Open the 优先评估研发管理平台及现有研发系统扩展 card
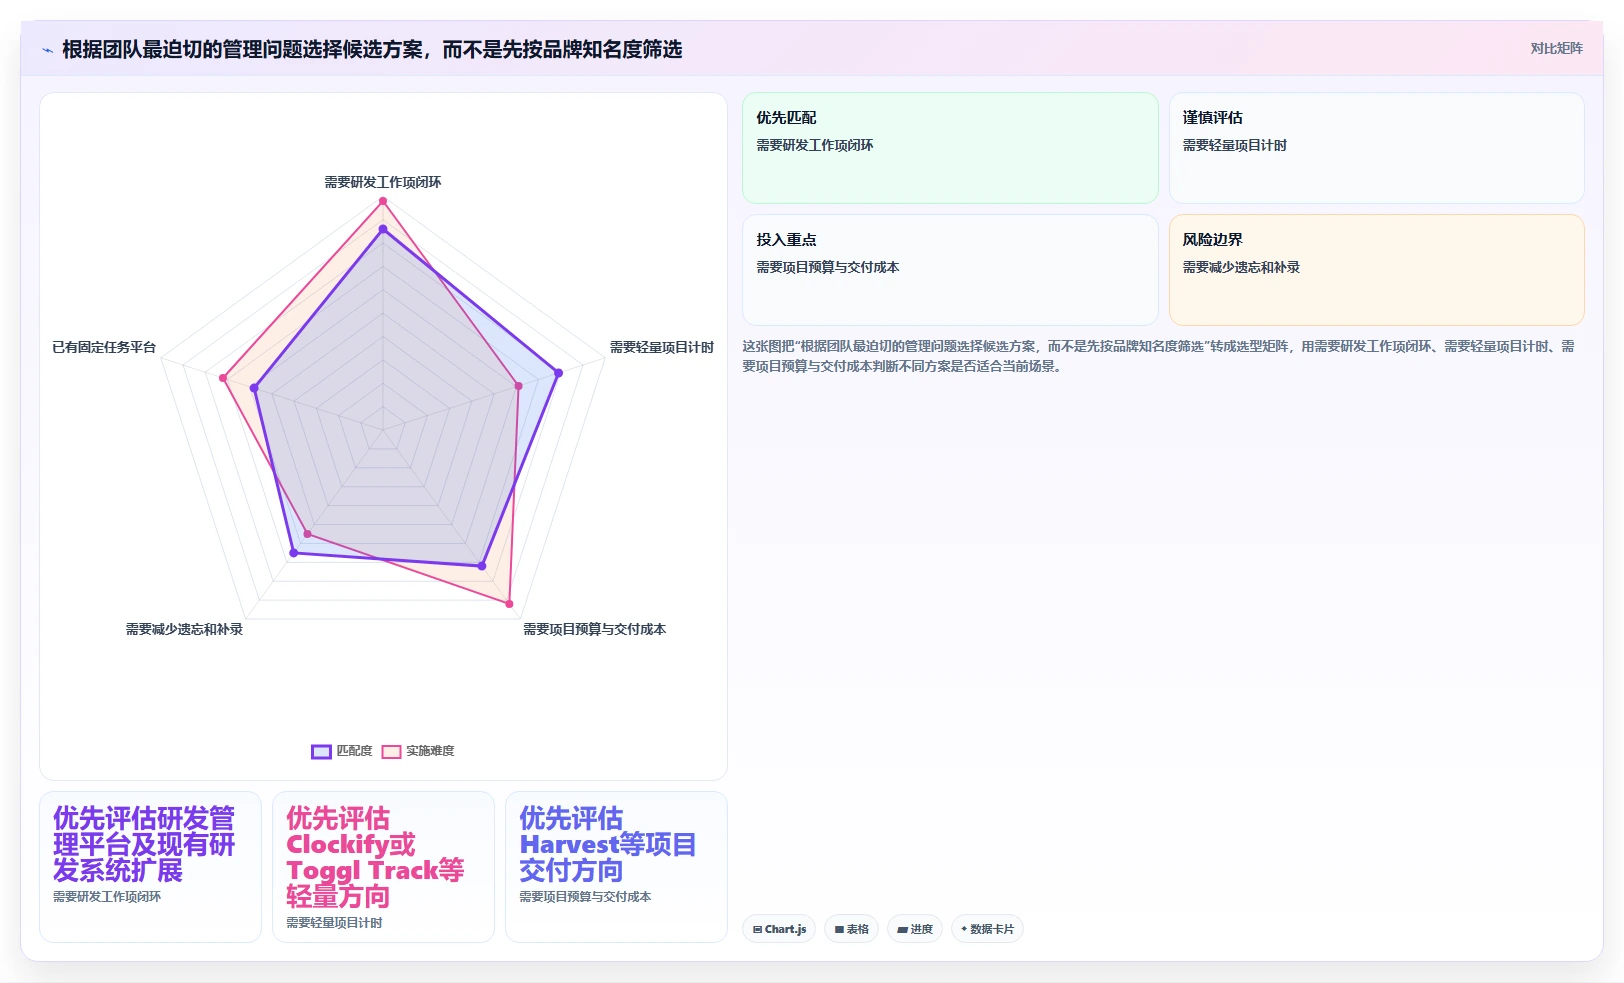This screenshot has height=983, width=1624. point(150,867)
